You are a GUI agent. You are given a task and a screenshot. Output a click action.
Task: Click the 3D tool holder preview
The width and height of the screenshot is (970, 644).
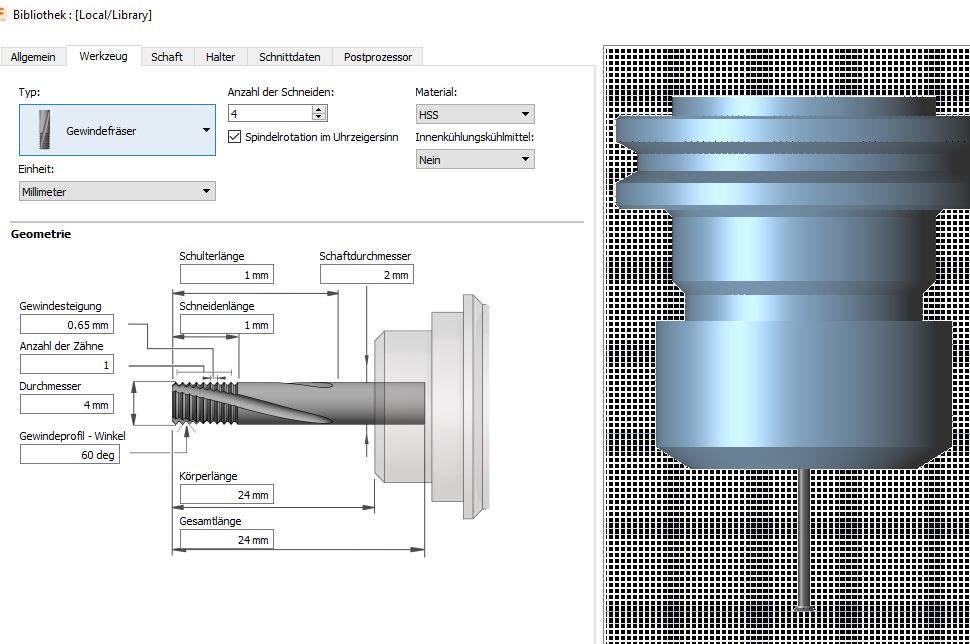[787, 345]
